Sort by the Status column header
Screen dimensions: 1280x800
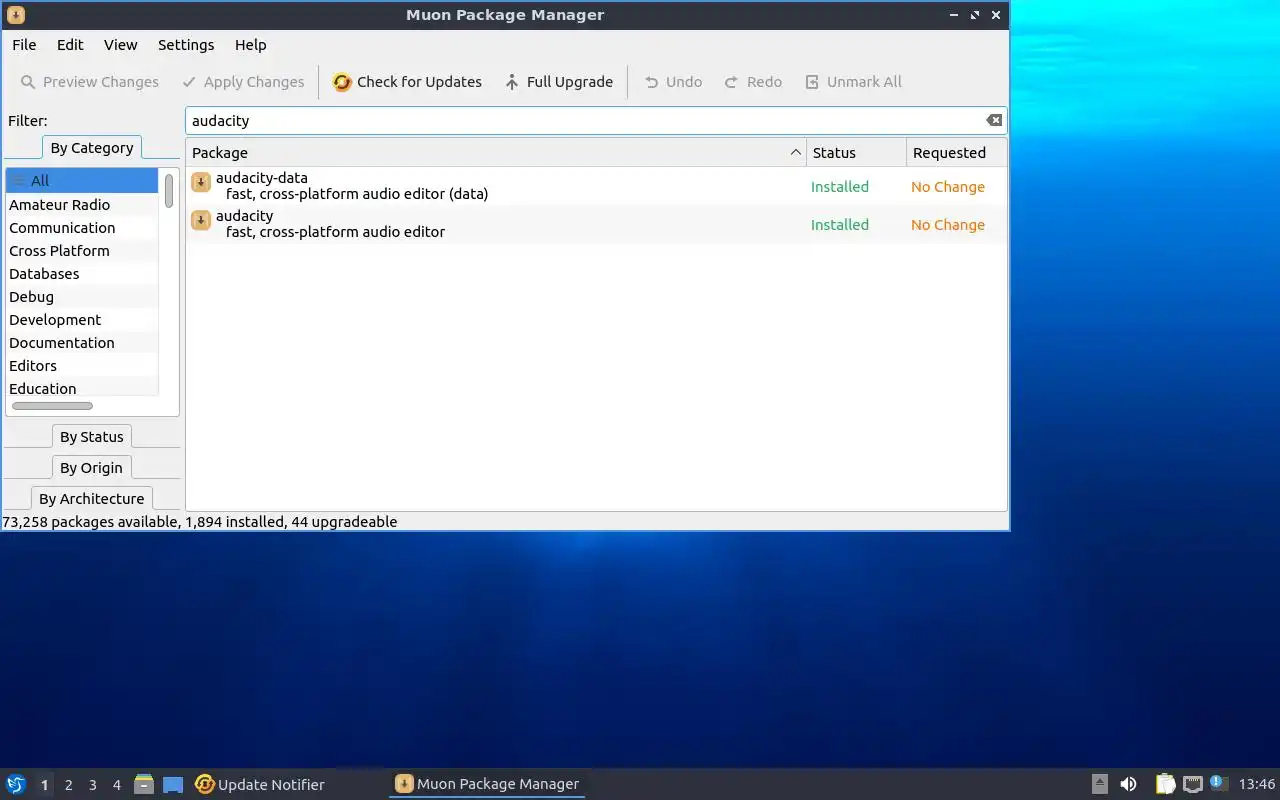[856, 153]
